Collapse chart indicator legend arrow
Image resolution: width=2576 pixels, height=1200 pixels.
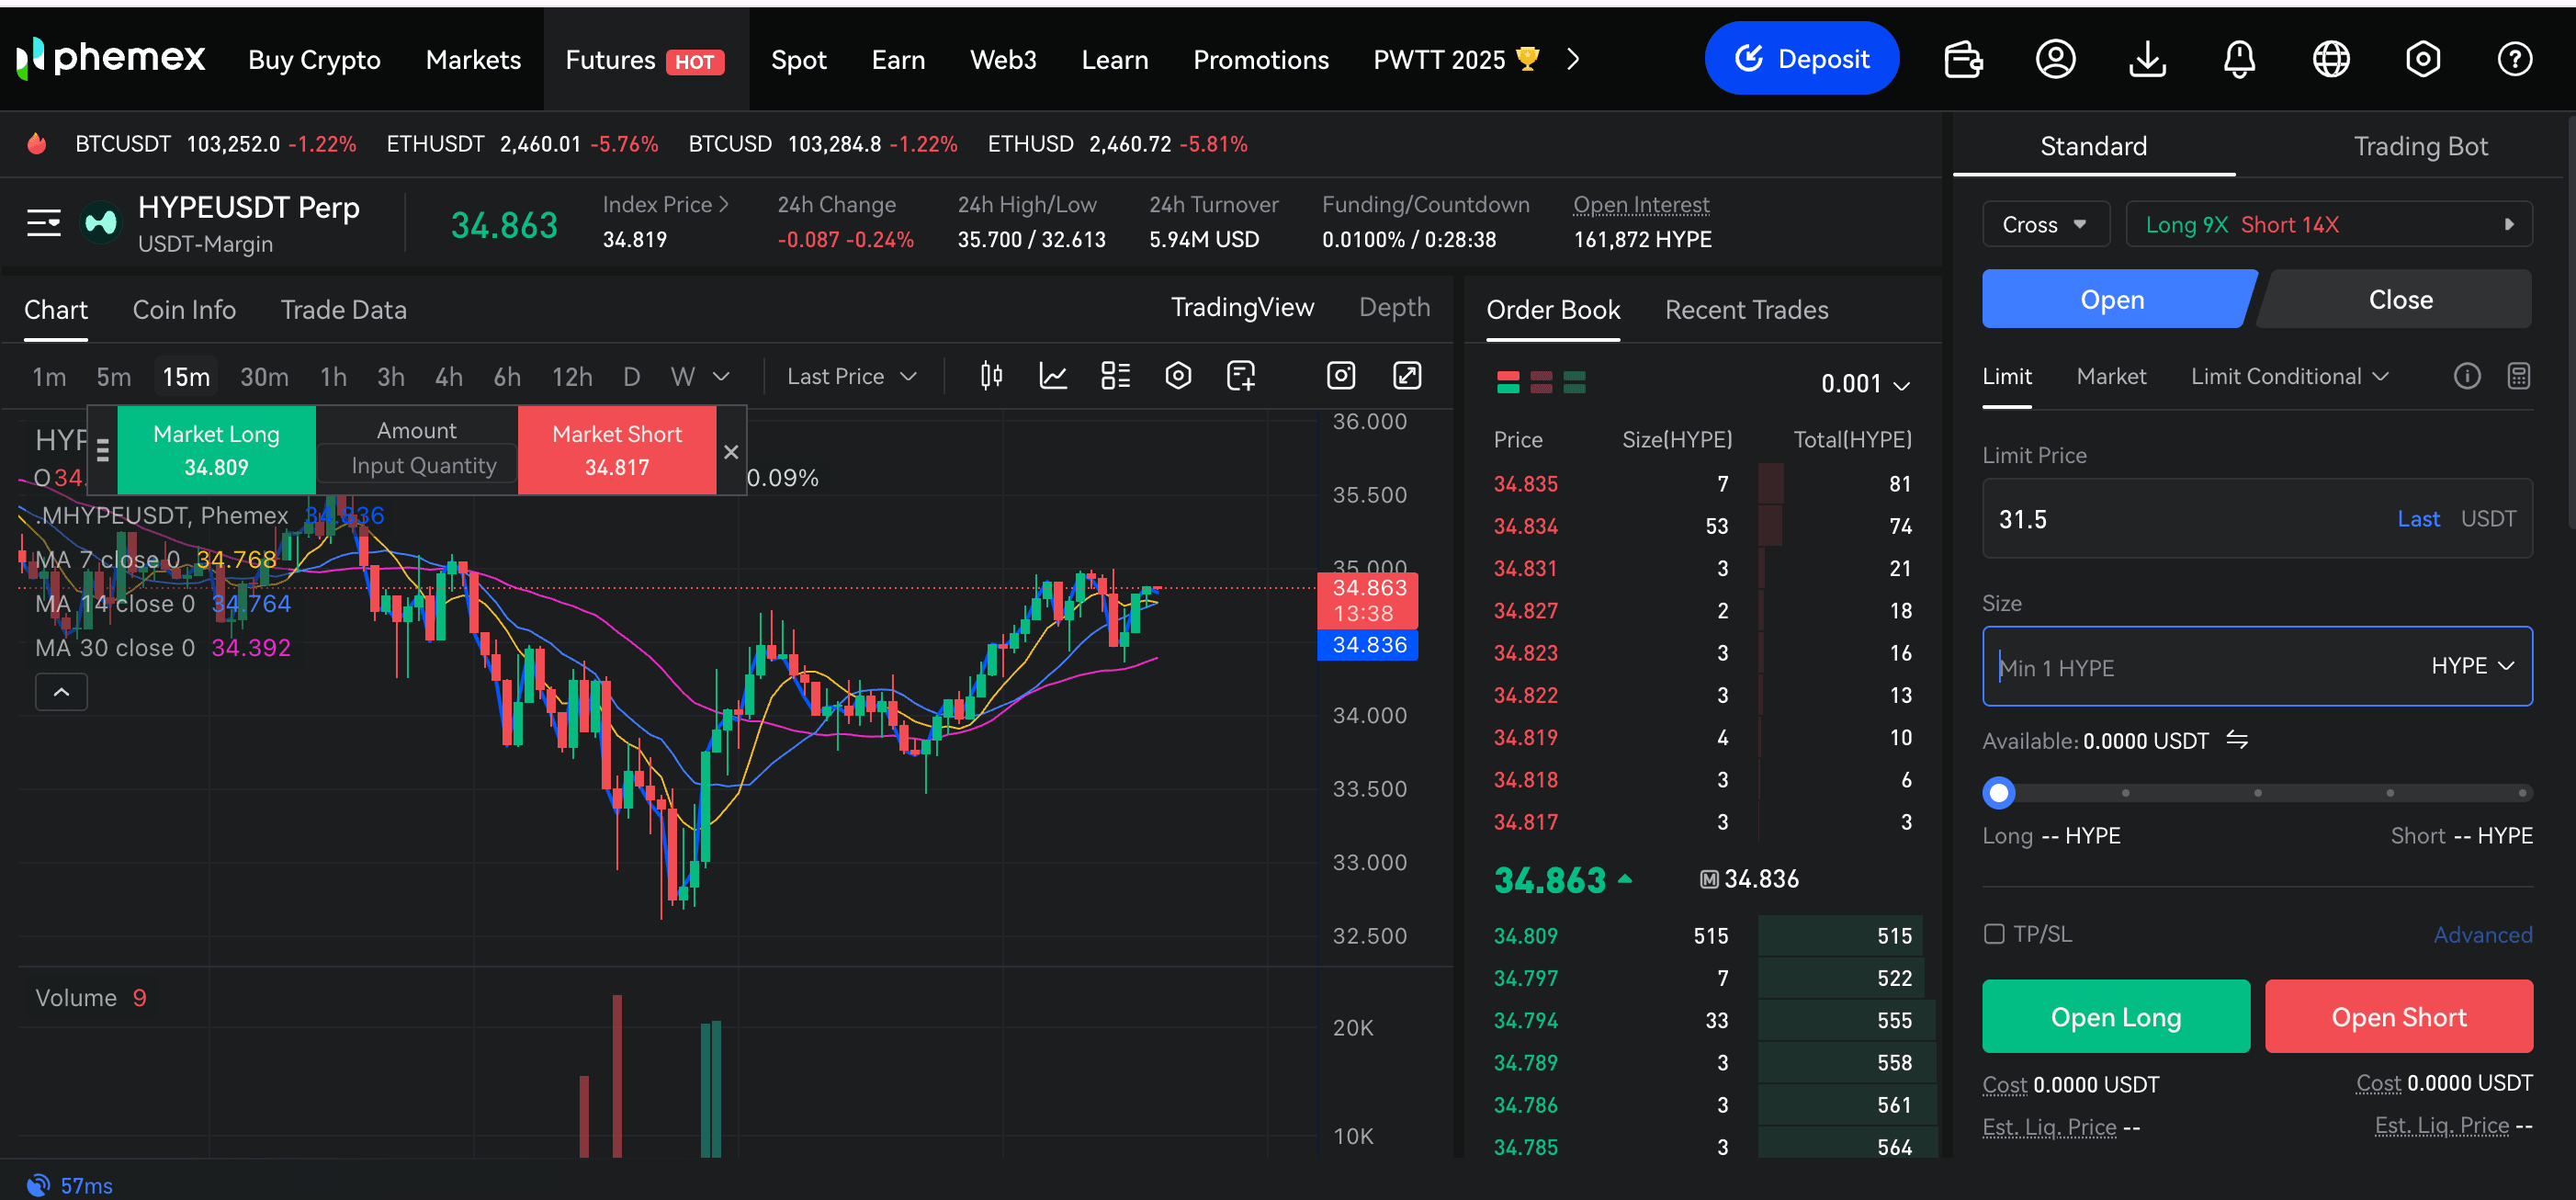tap(61, 692)
